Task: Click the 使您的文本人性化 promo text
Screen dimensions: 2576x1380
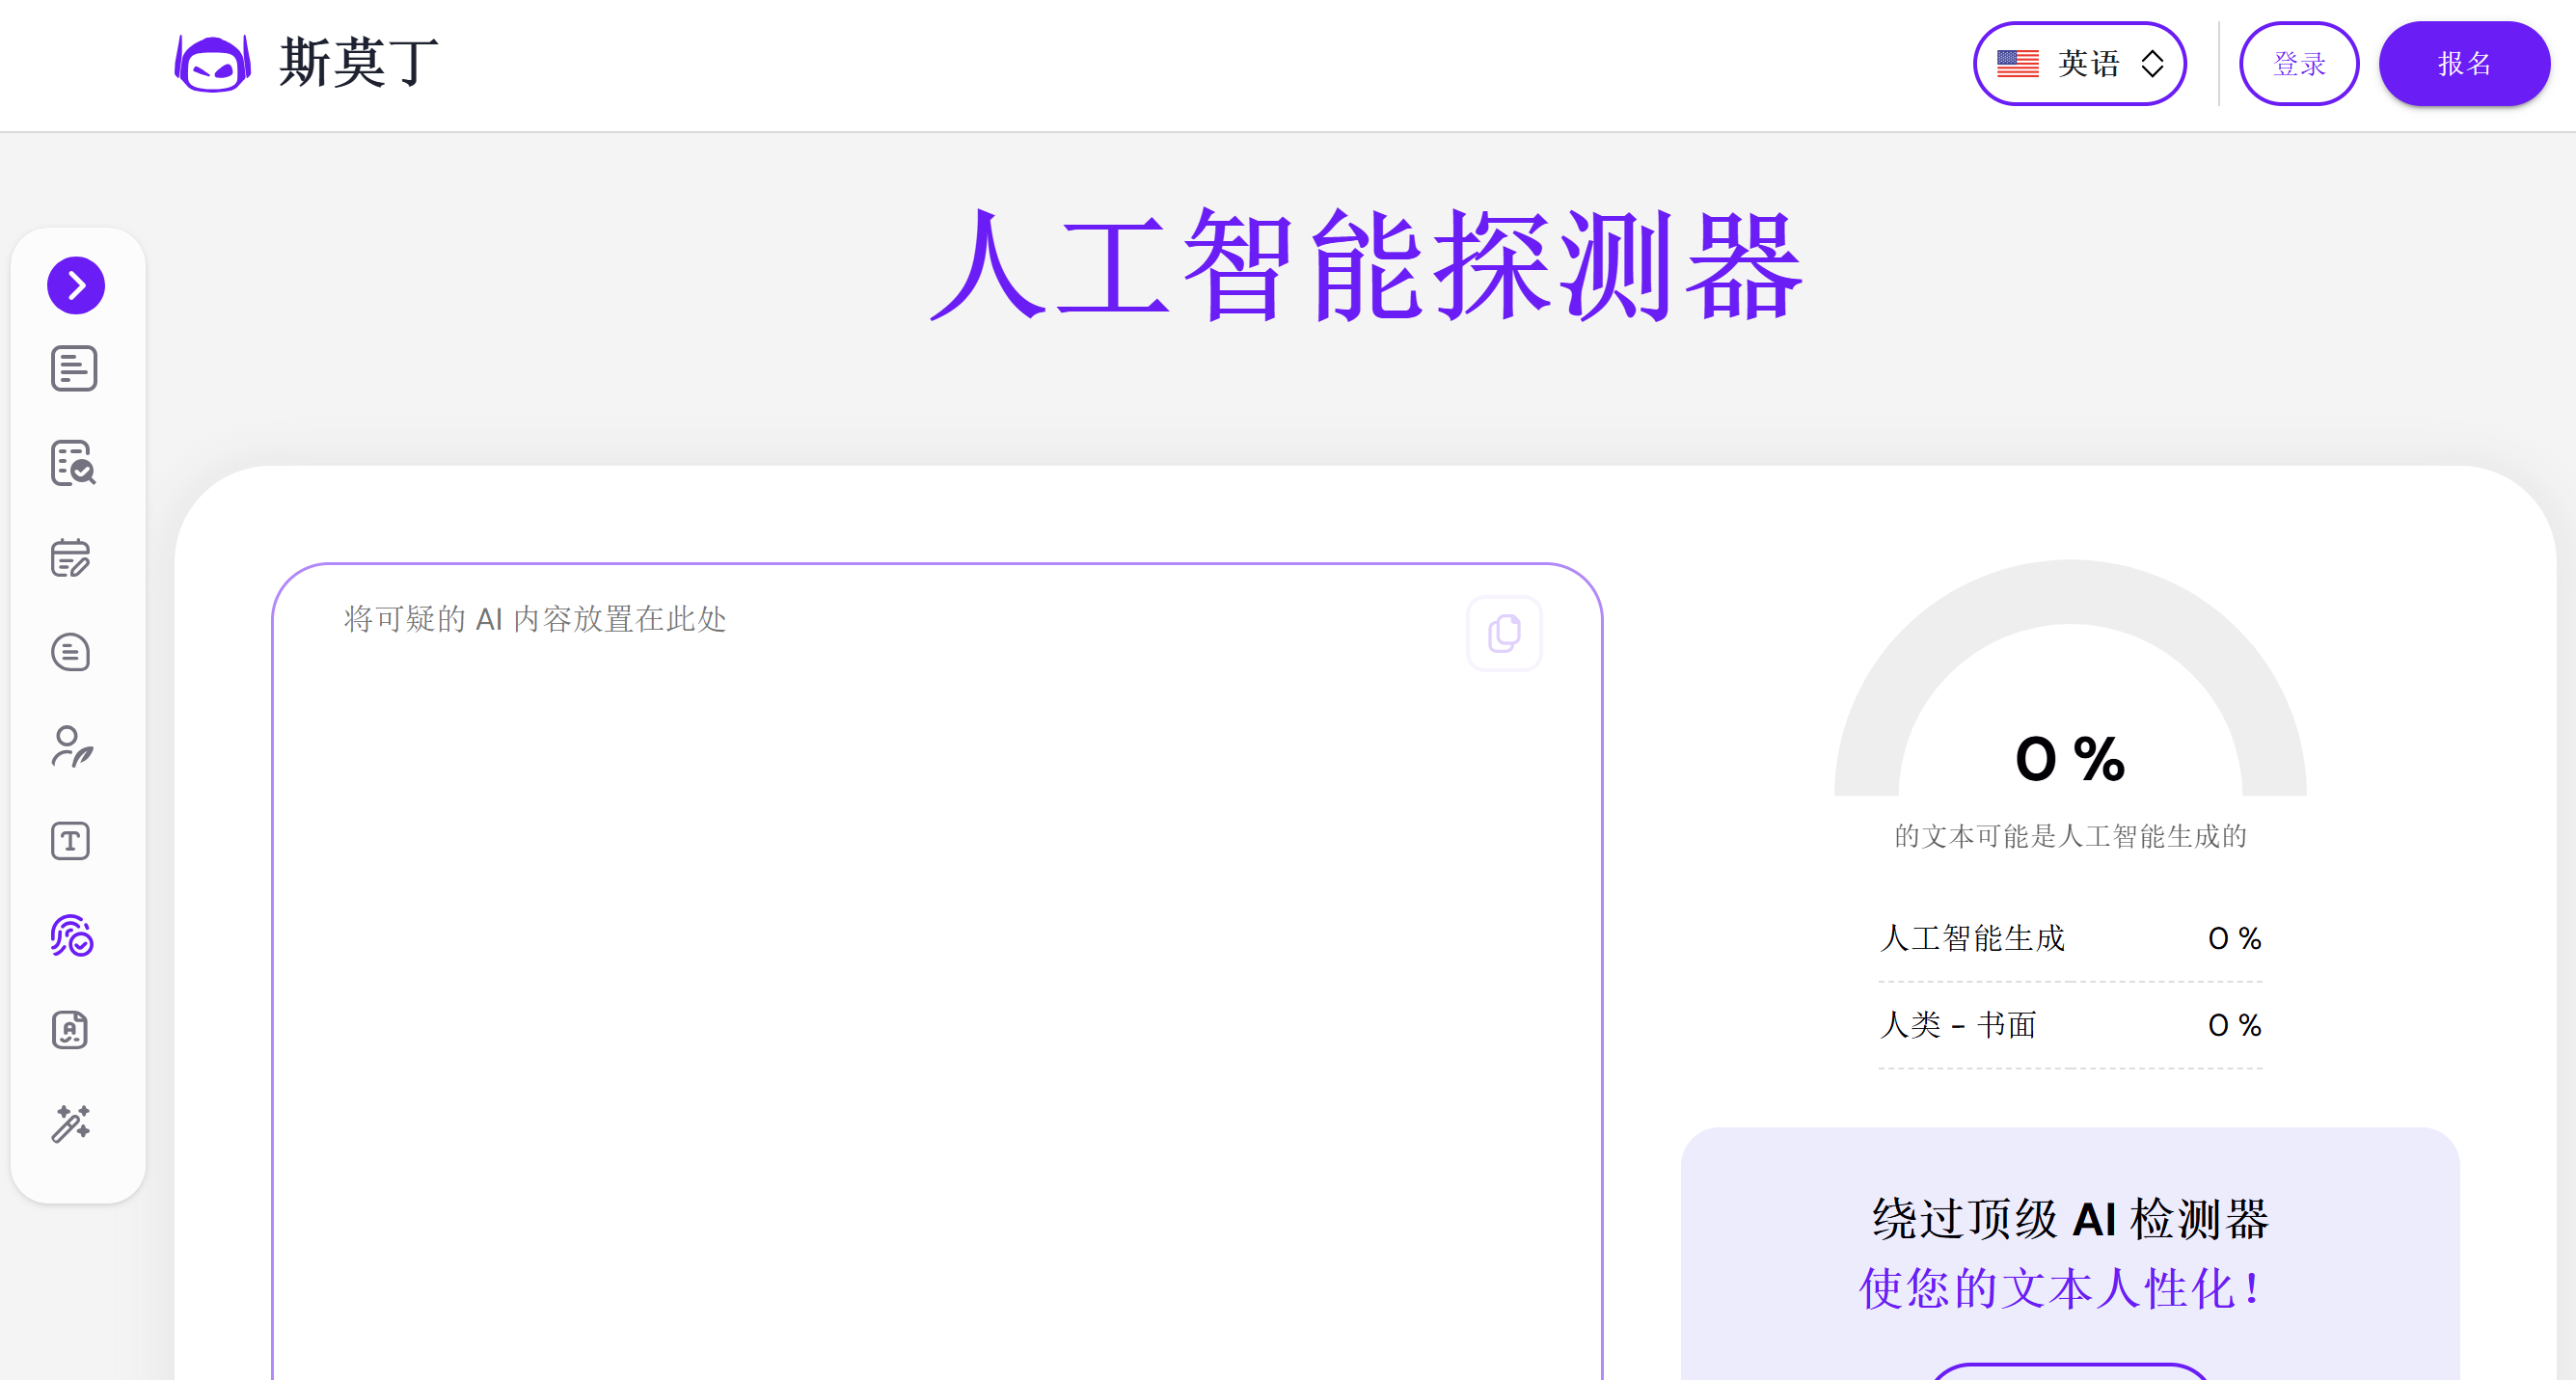Action: tap(2060, 1288)
